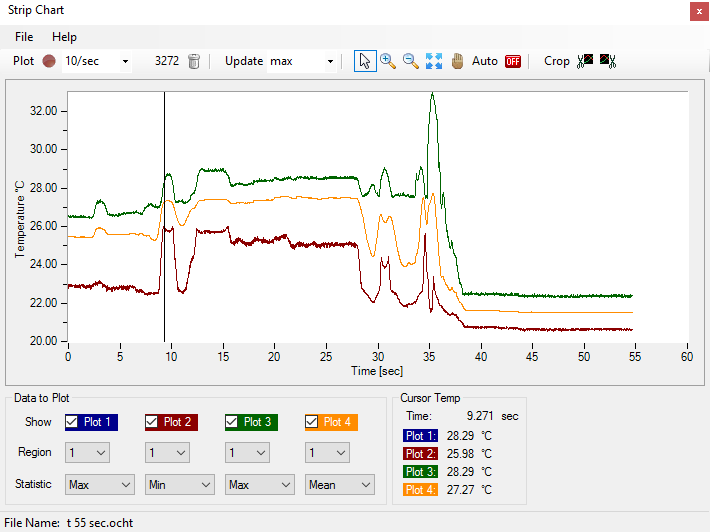This screenshot has width=710, height=532.
Task: Open the File menu
Action: coord(24,37)
